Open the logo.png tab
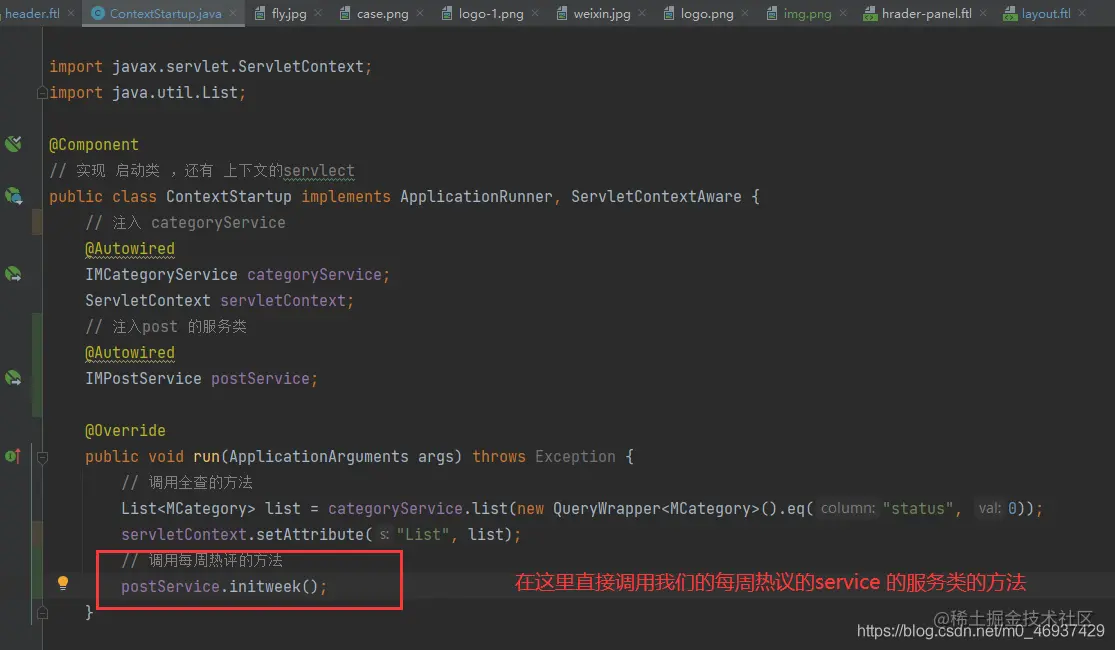 [707, 13]
